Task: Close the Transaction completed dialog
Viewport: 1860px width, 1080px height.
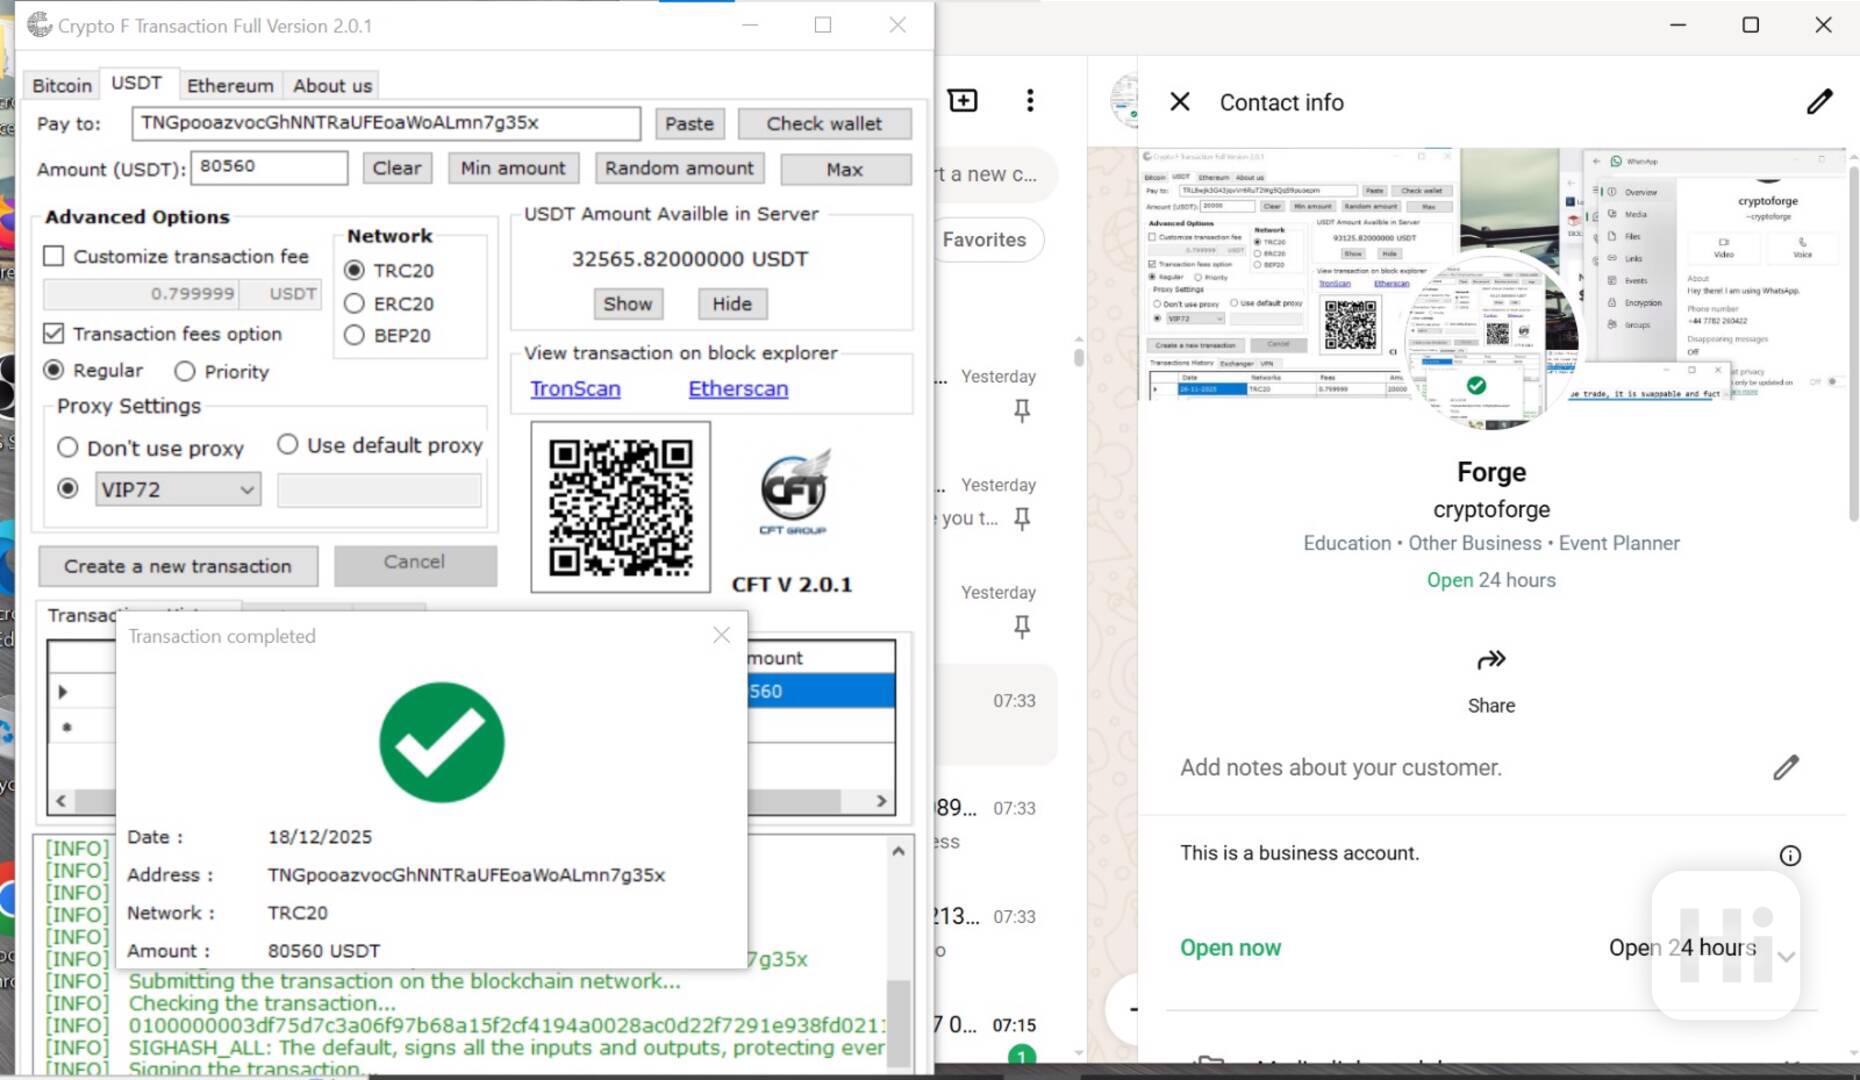Action: pyautogui.click(x=721, y=636)
